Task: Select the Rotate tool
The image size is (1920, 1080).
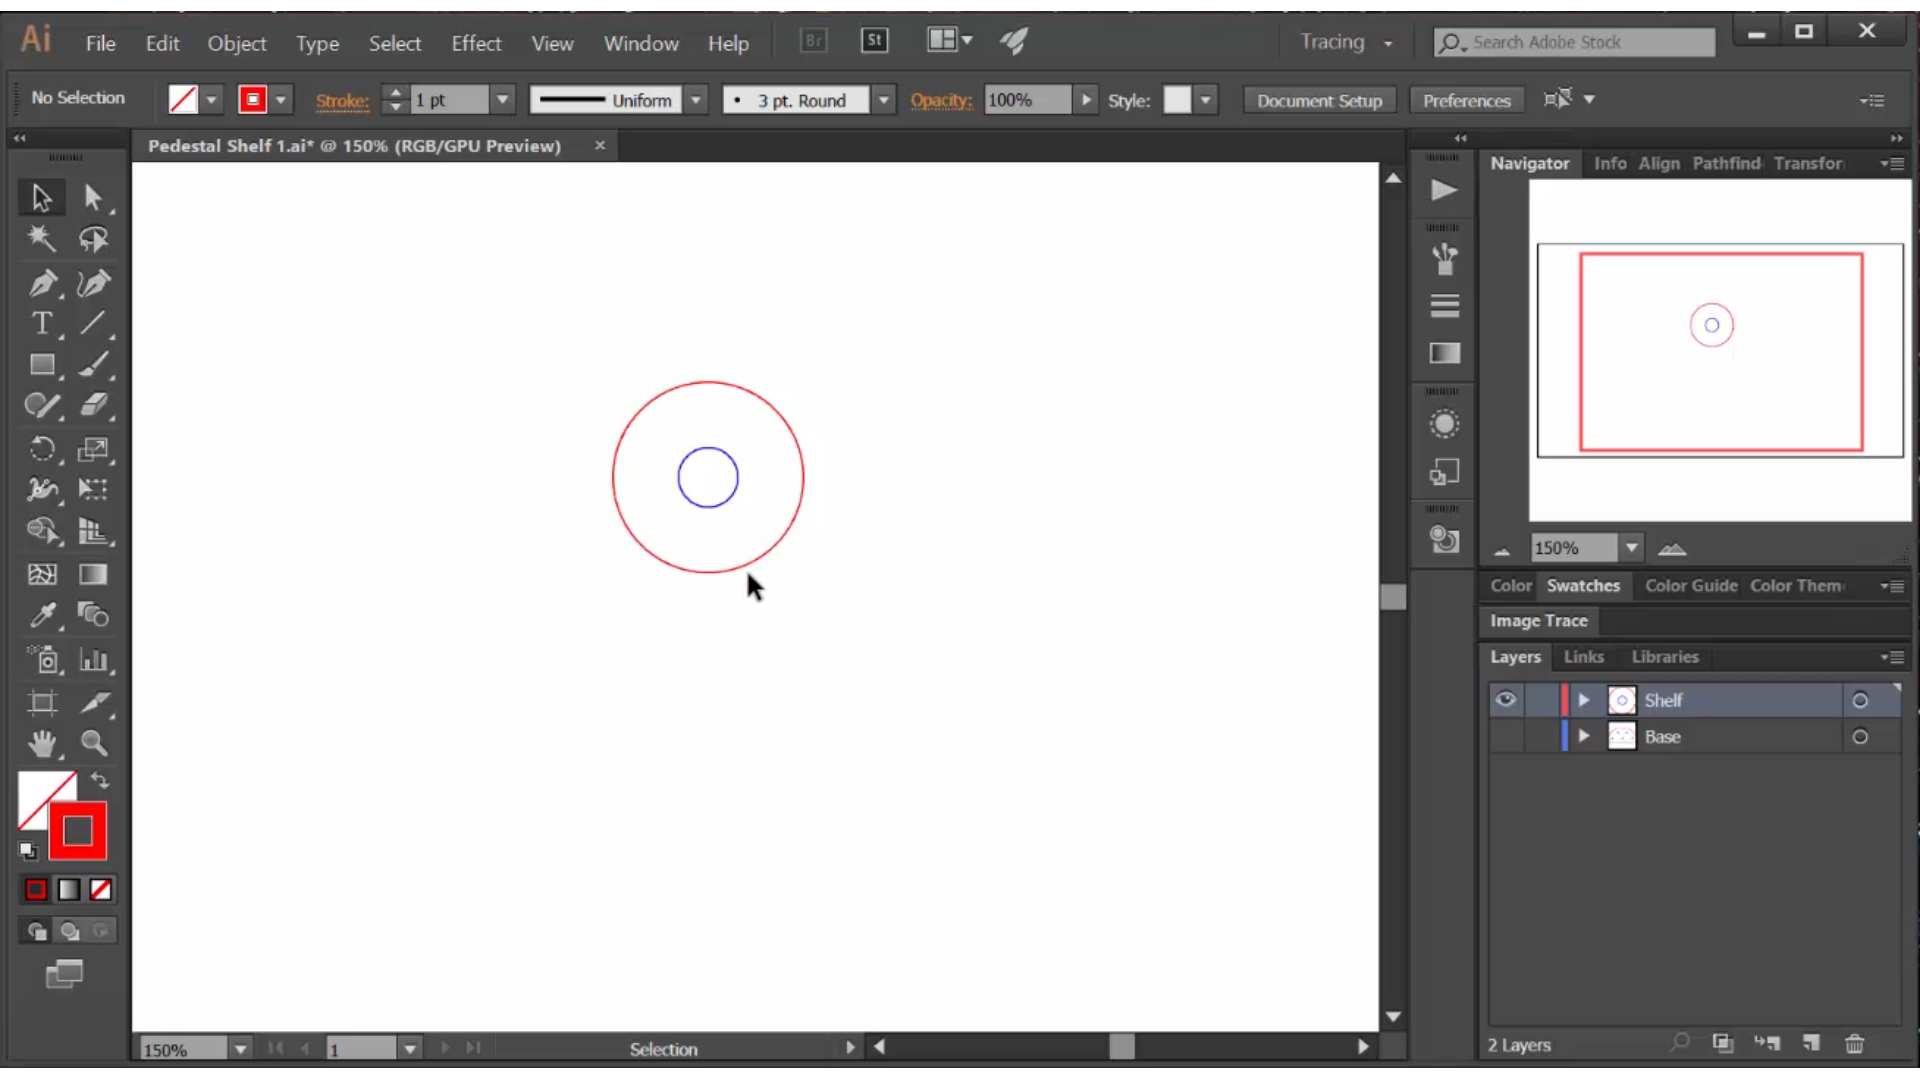Action: point(40,448)
